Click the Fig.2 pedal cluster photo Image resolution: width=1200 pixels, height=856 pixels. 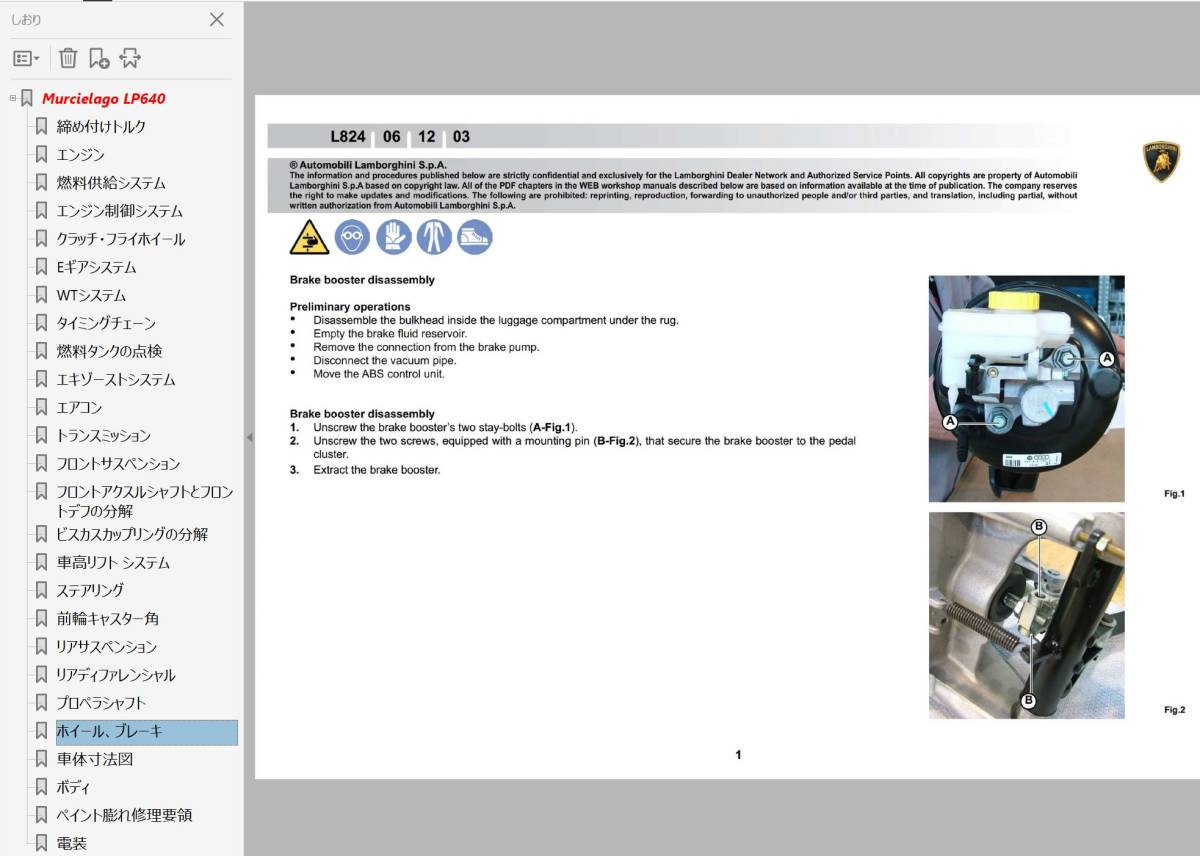tap(1026, 615)
